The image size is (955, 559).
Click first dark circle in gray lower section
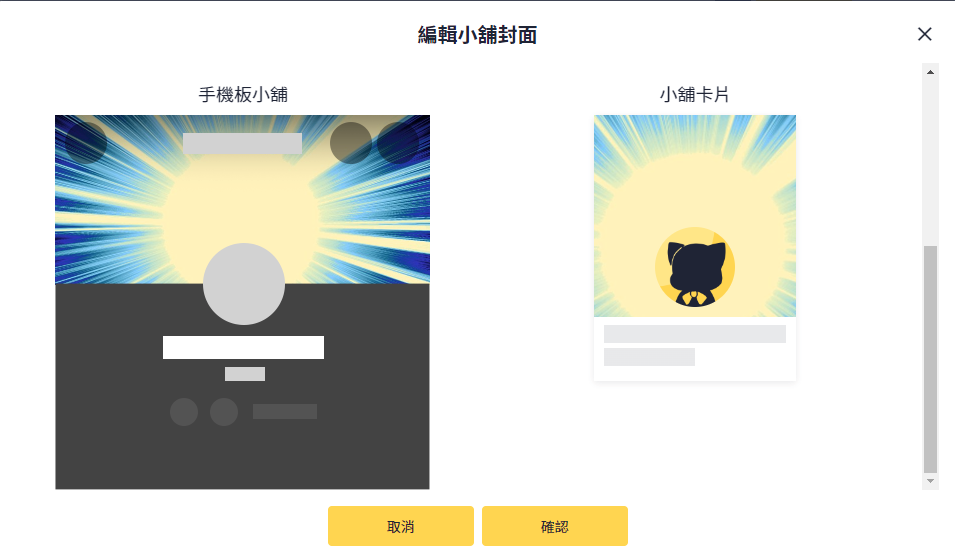click(x=184, y=412)
